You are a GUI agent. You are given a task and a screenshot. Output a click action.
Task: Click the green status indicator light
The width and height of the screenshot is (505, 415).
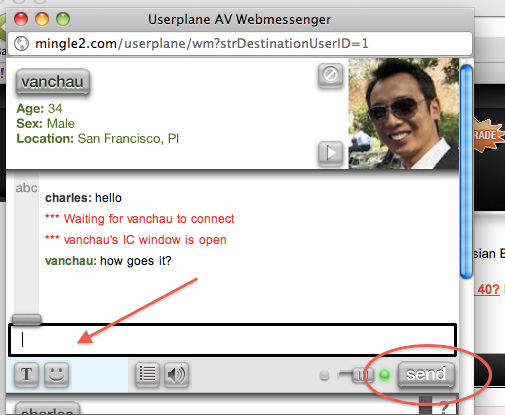(385, 375)
